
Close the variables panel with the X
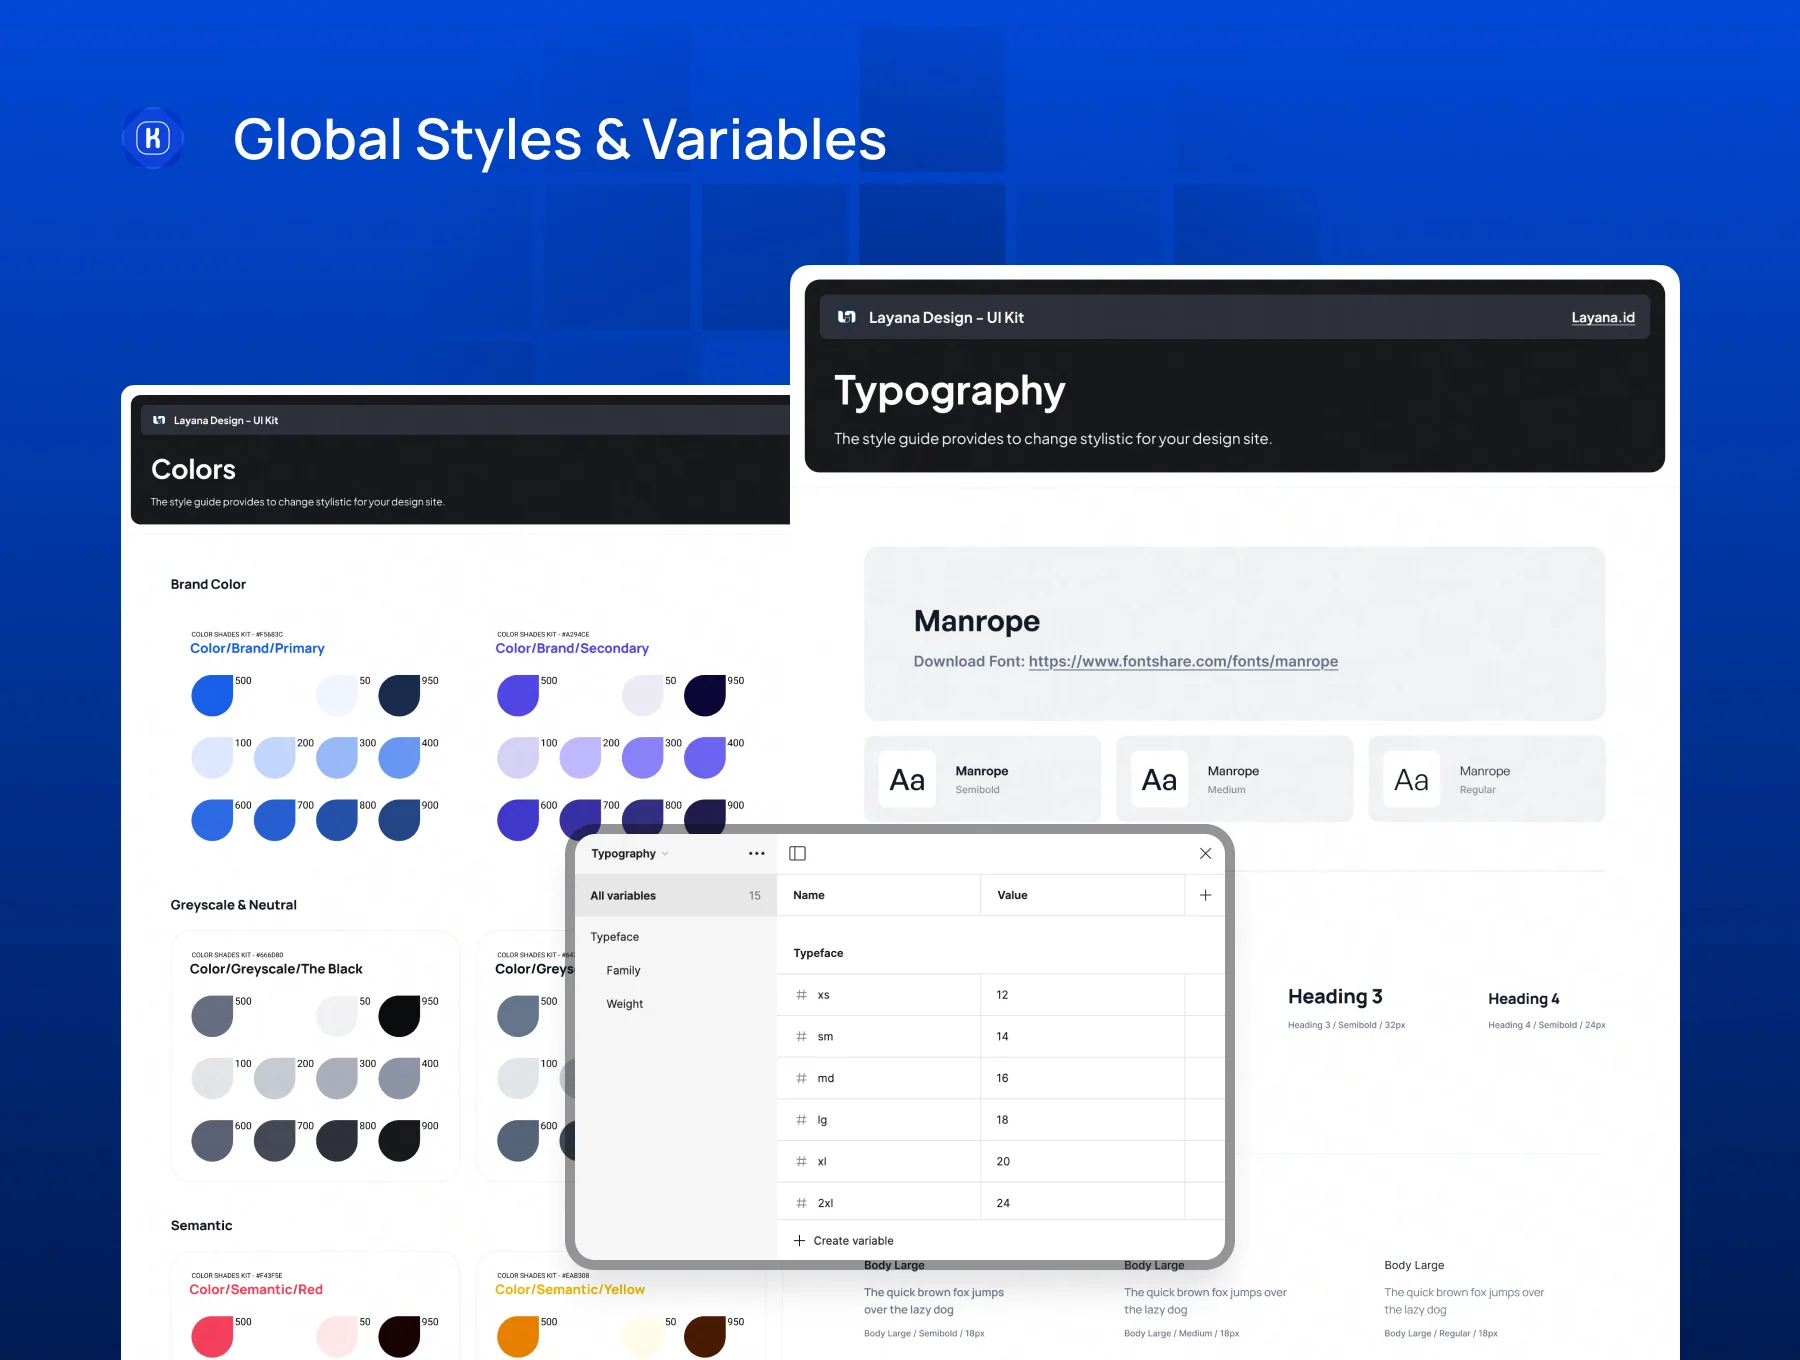coord(1205,853)
